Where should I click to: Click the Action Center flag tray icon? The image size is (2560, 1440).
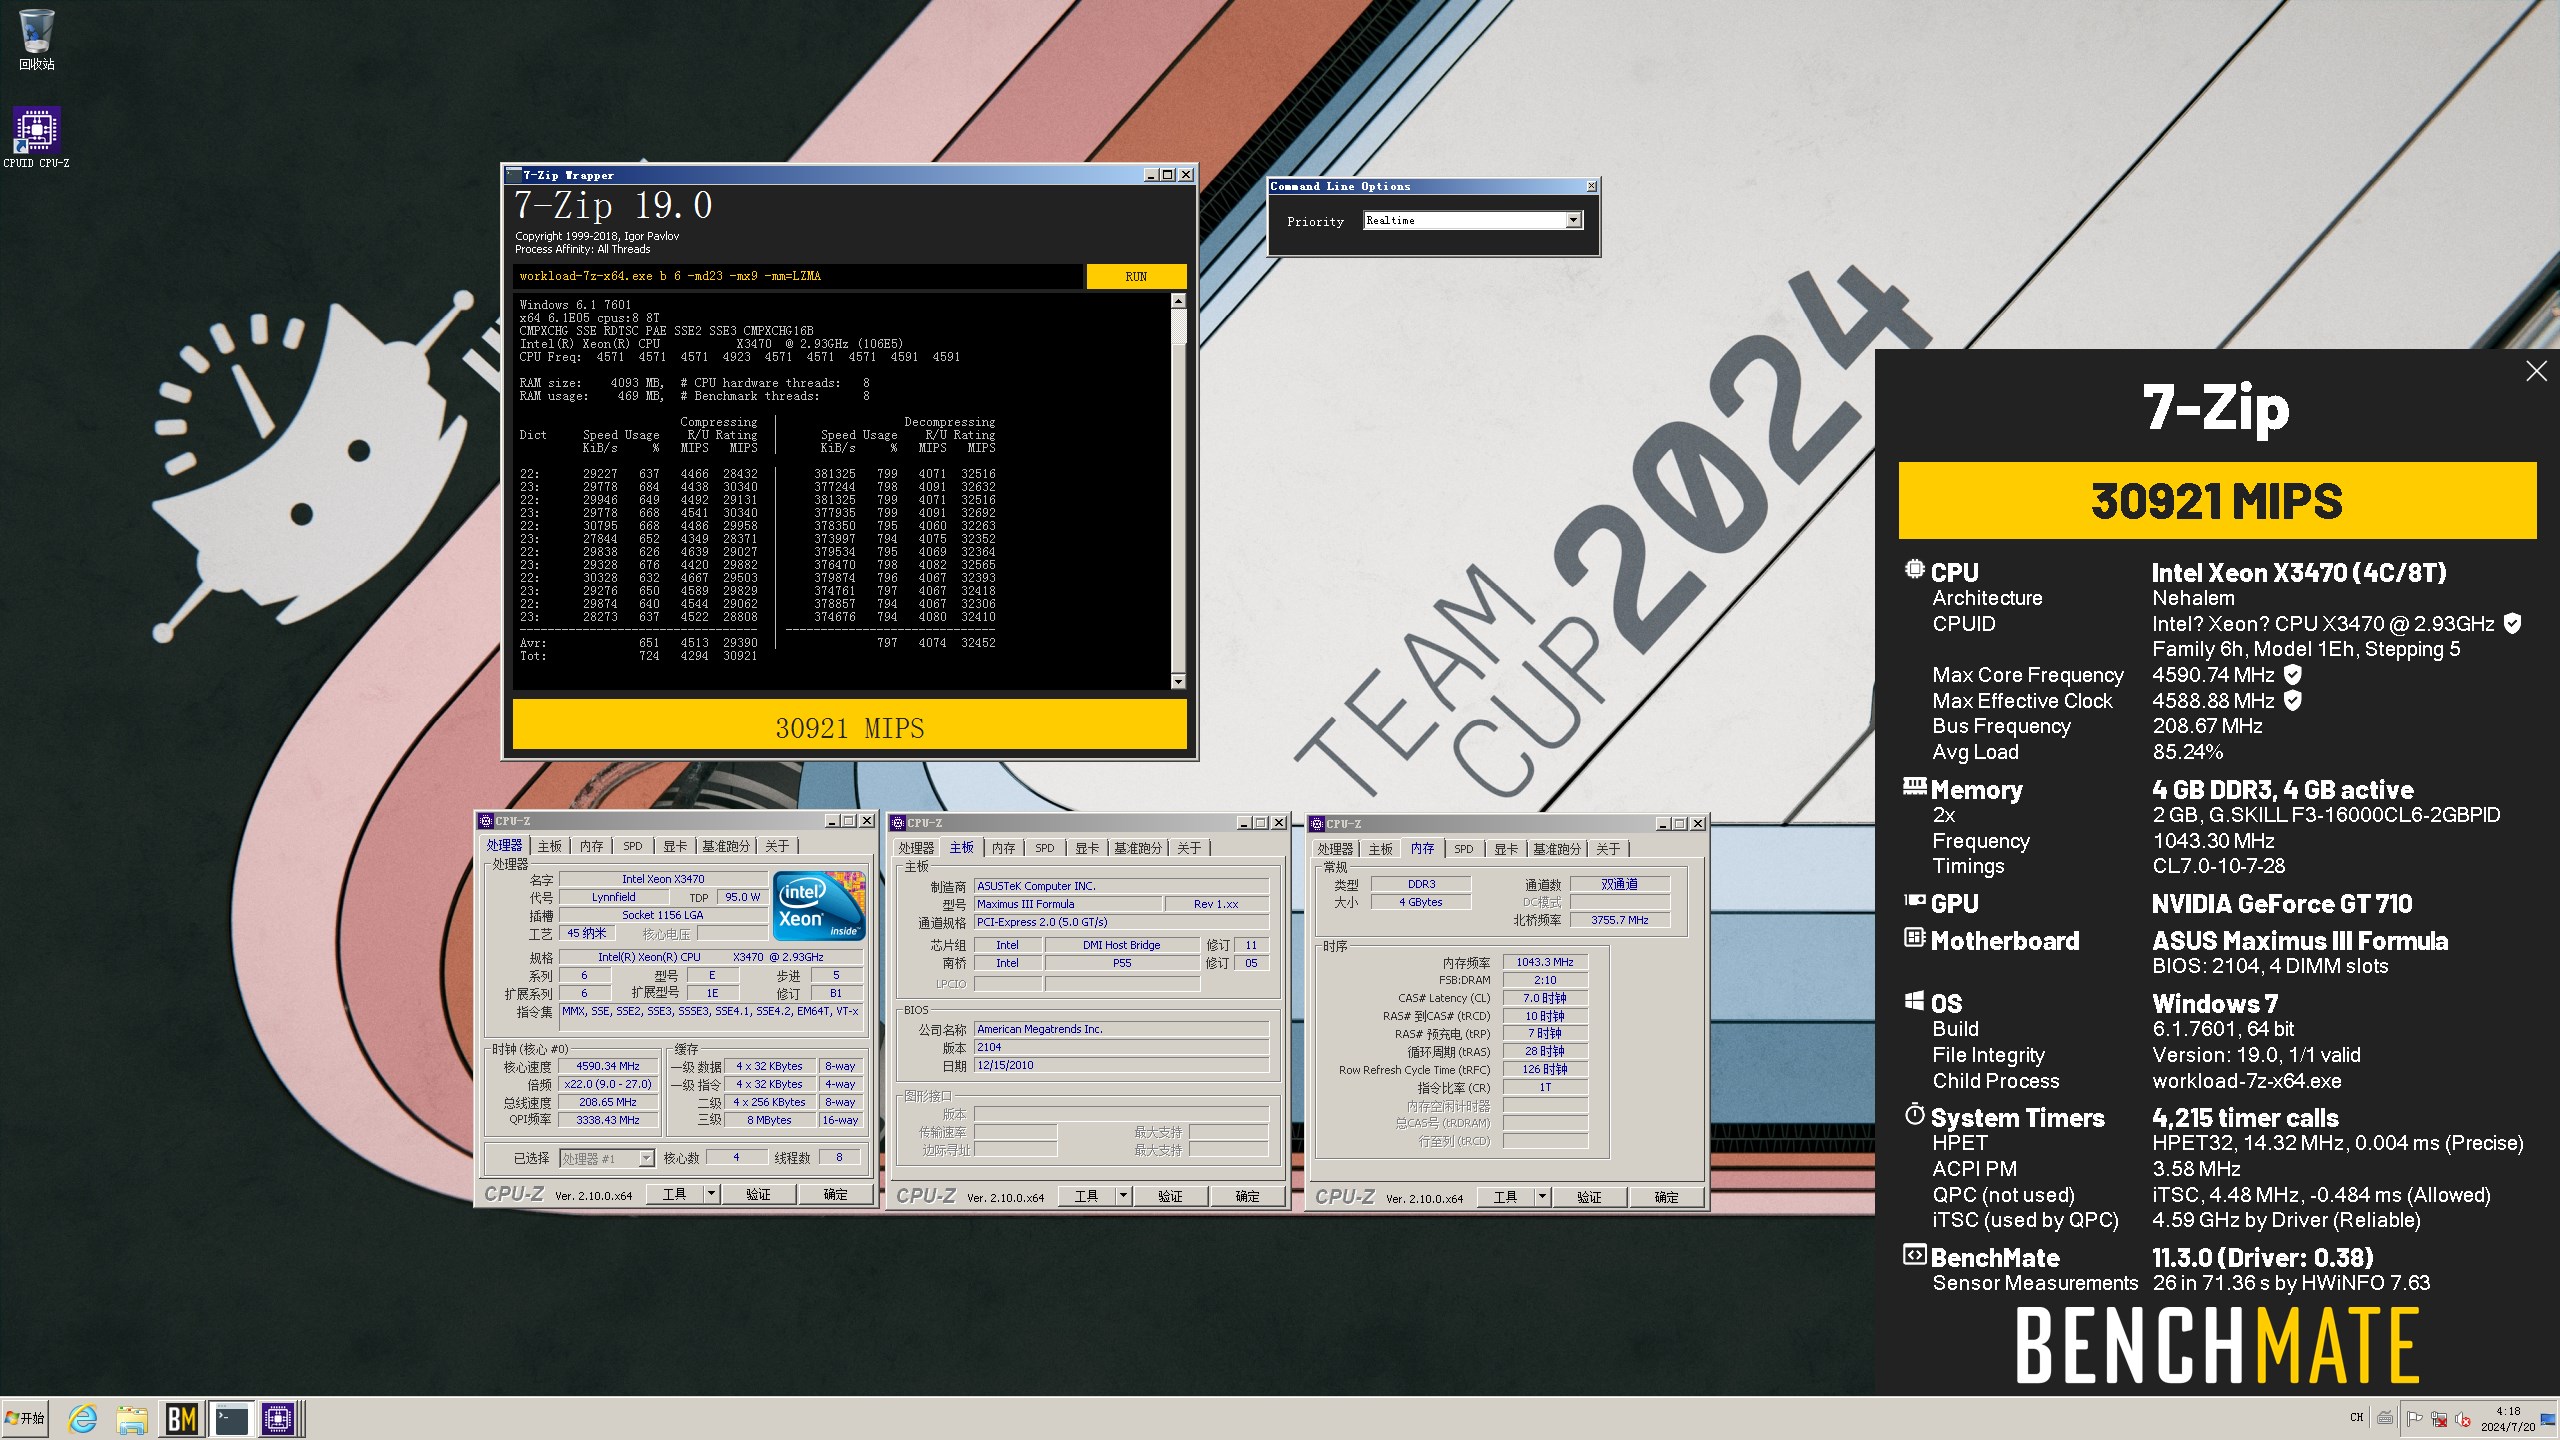click(2414, 1418)
